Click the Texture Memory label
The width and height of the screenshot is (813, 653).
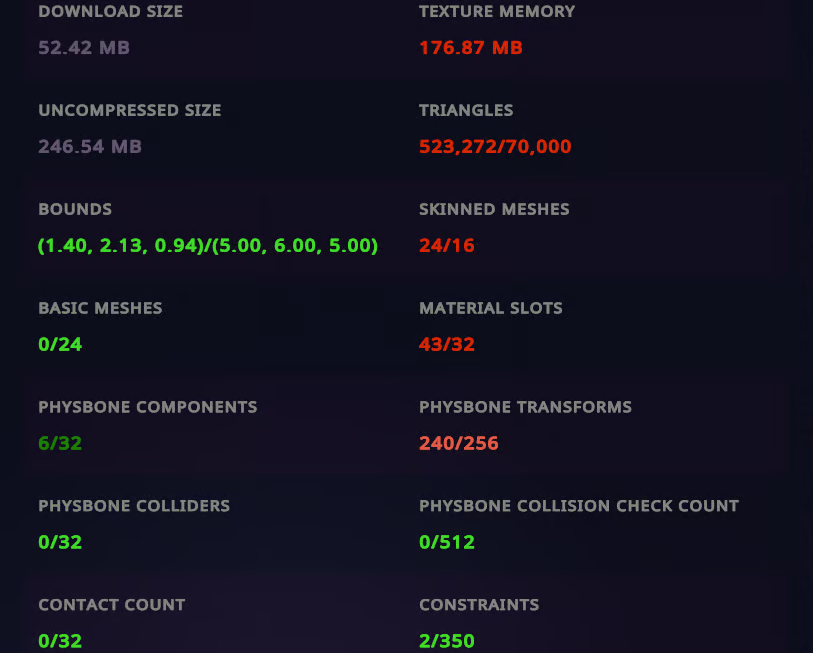[497, 11]
